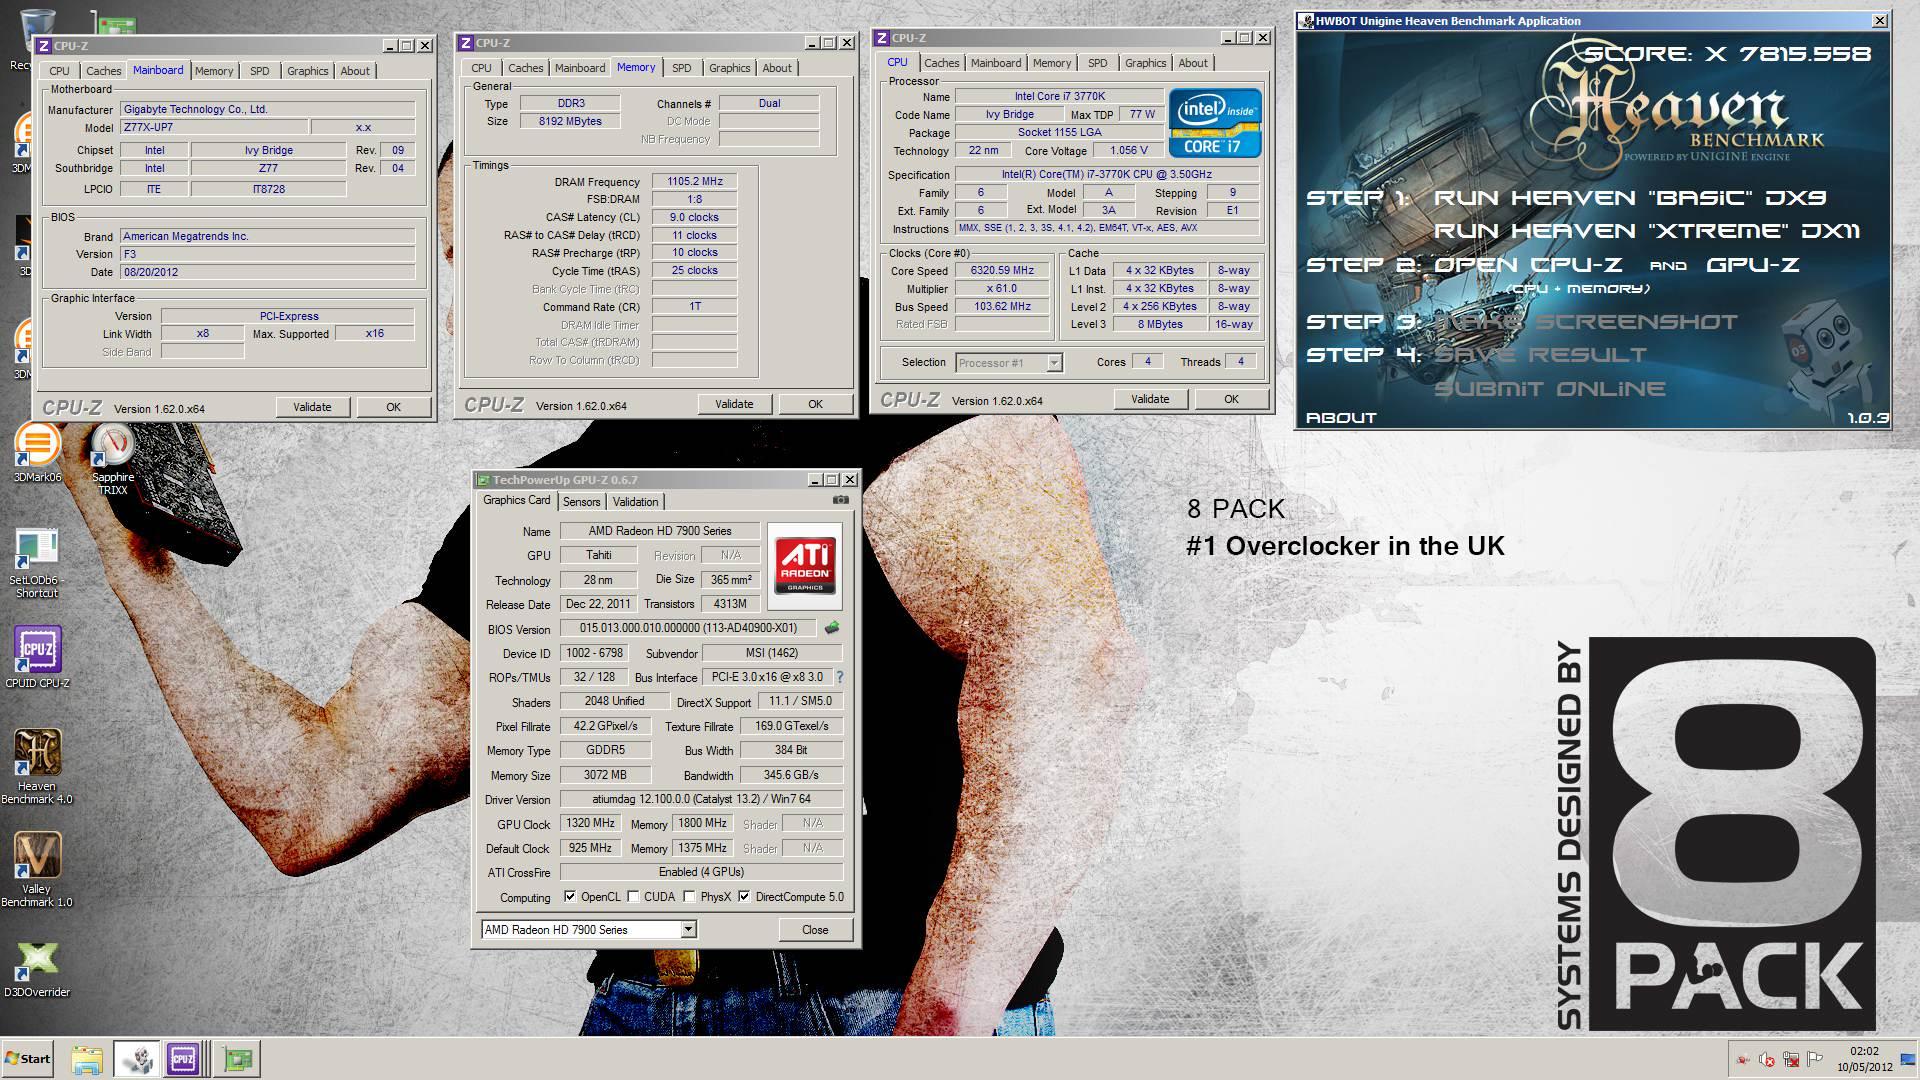The image size is (1920, 1080).
Task: Open About tab in Memory CPU-Z window
Action: tap(776, 68)
